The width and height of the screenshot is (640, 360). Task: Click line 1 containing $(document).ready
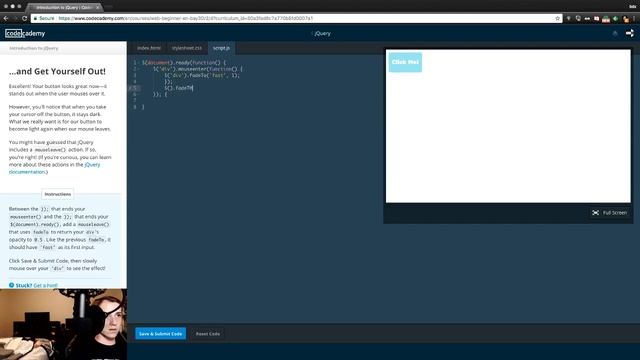[184, 63]
